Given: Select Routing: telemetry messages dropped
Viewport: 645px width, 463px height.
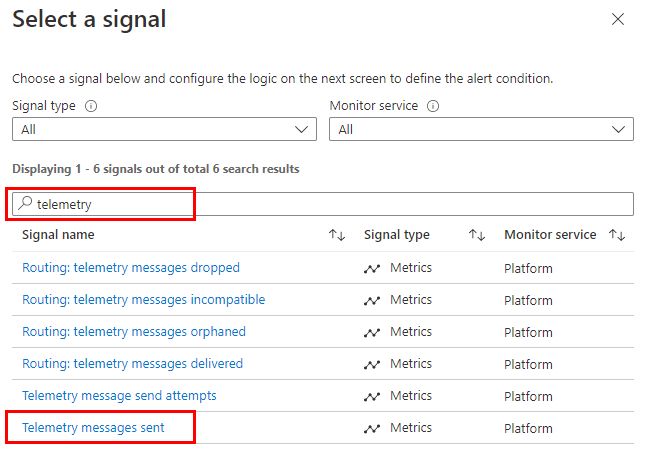Looking at the screenshot, I should pos(131,268).
